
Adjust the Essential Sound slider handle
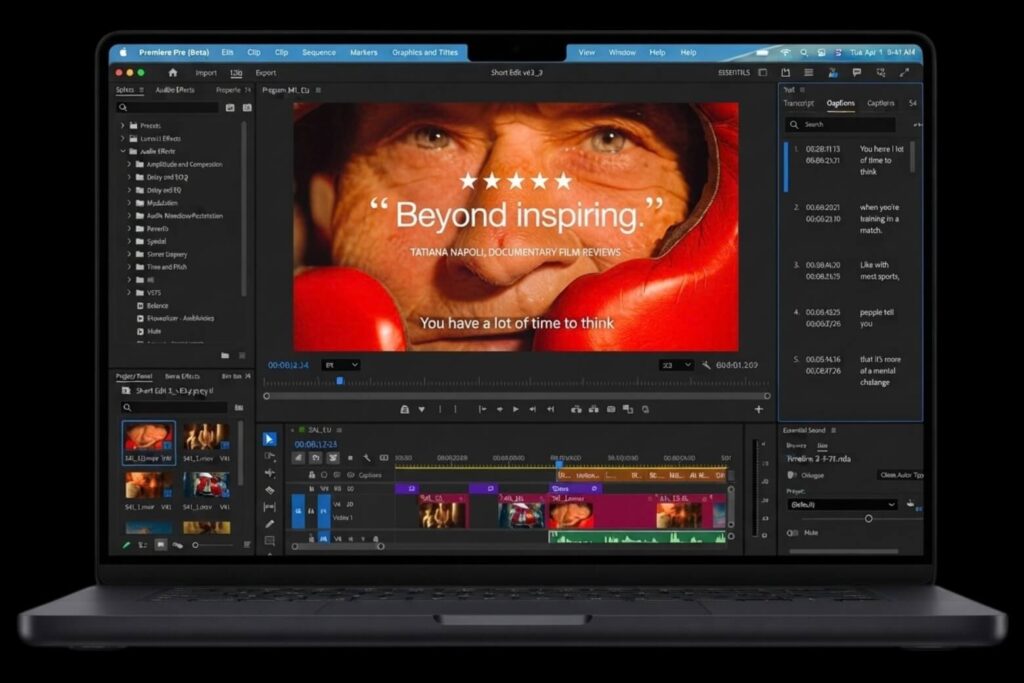click(x=869, y=518)
